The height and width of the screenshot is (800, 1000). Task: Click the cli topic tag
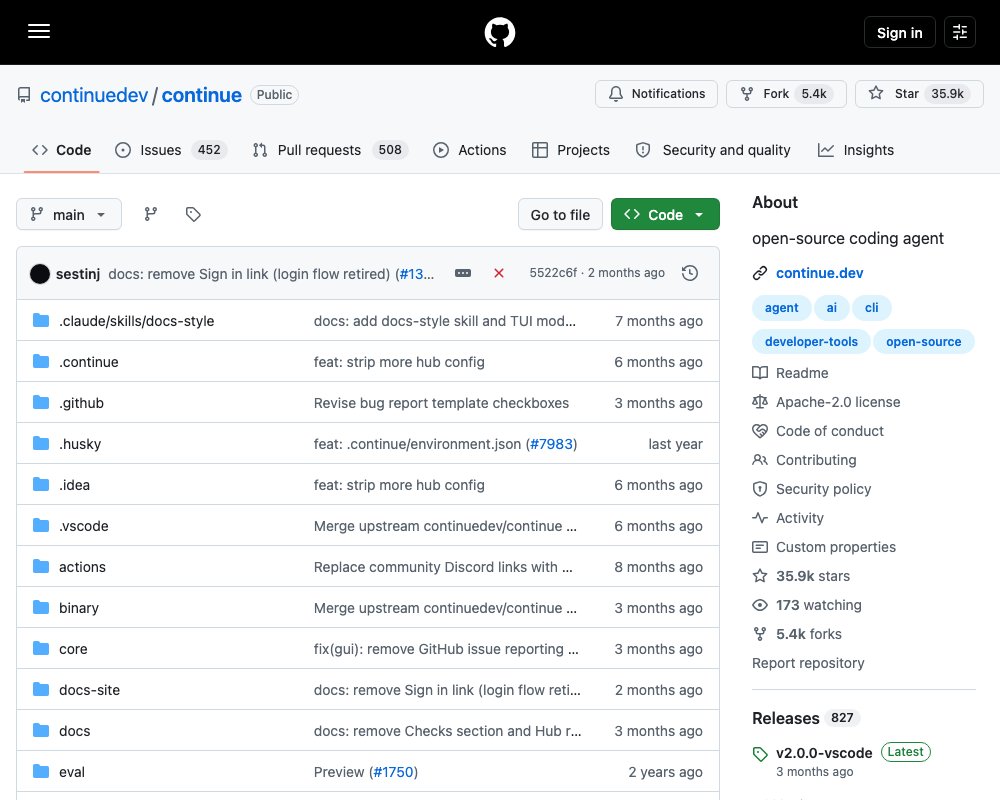[871, 307]
